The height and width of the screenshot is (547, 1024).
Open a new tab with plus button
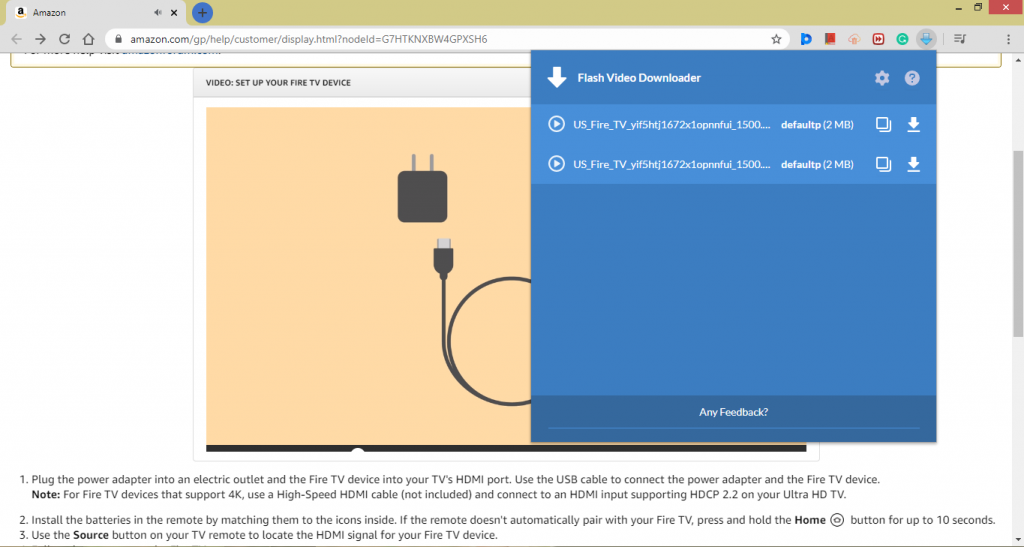(x=202, y=12)
